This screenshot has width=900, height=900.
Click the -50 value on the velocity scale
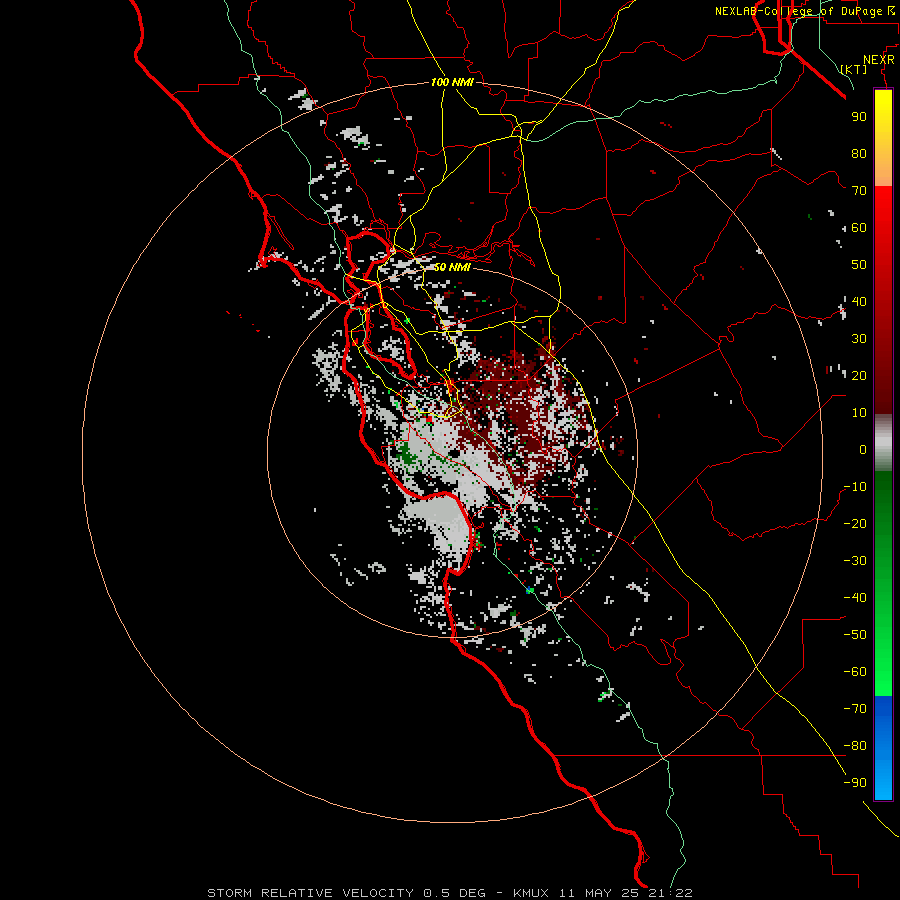click(855, 635)
